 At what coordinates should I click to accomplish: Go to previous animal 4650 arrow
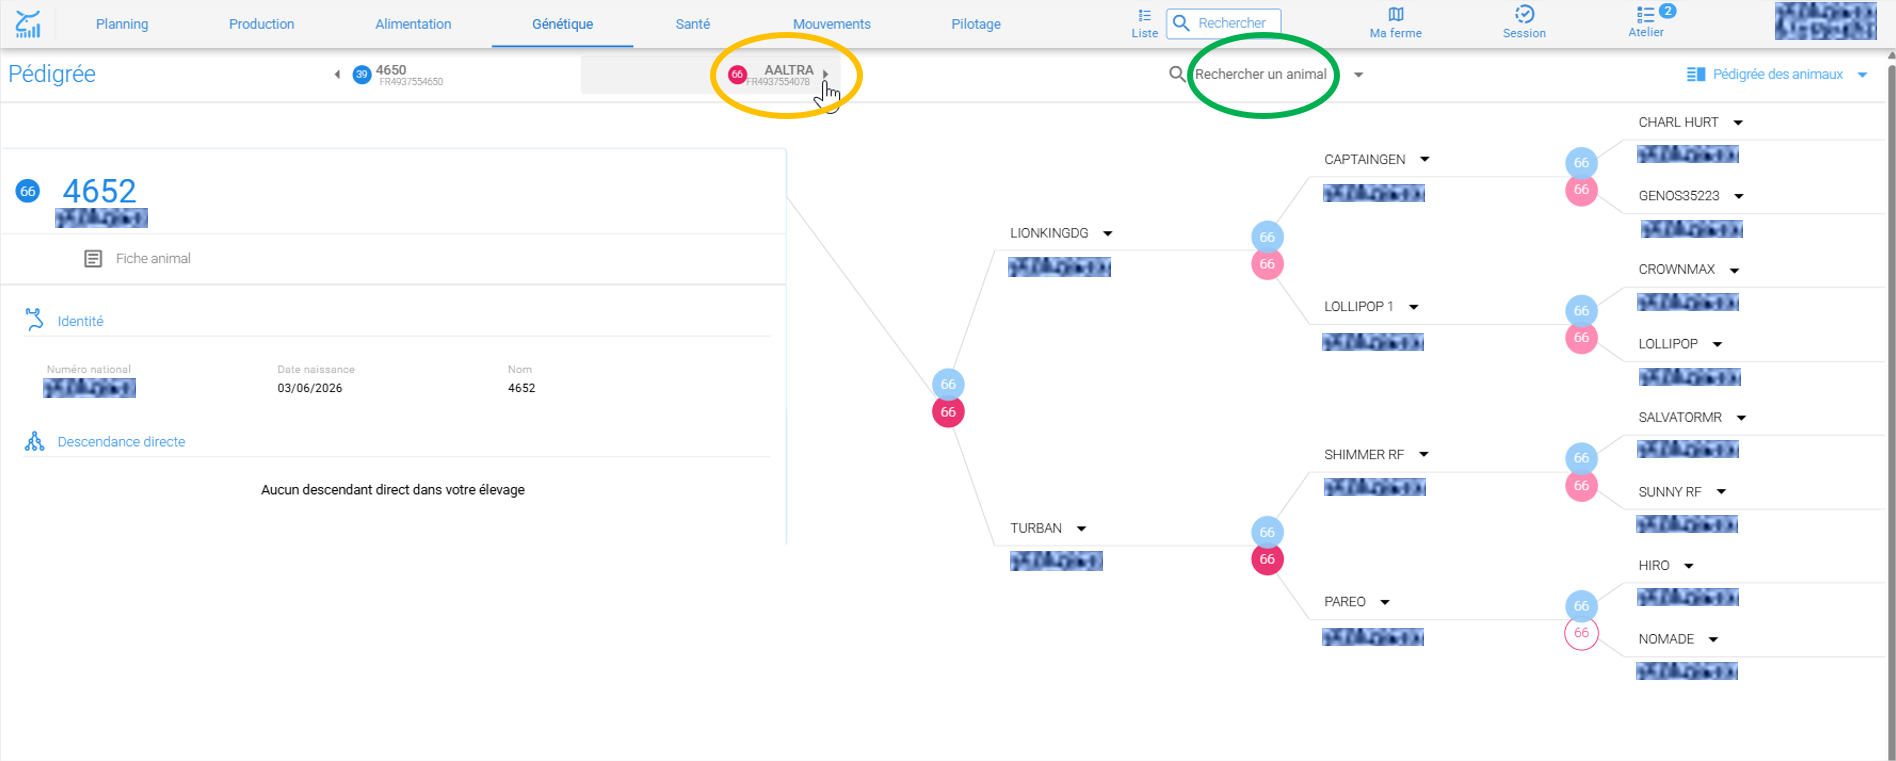pyautogui.click(x=337, y=74)
